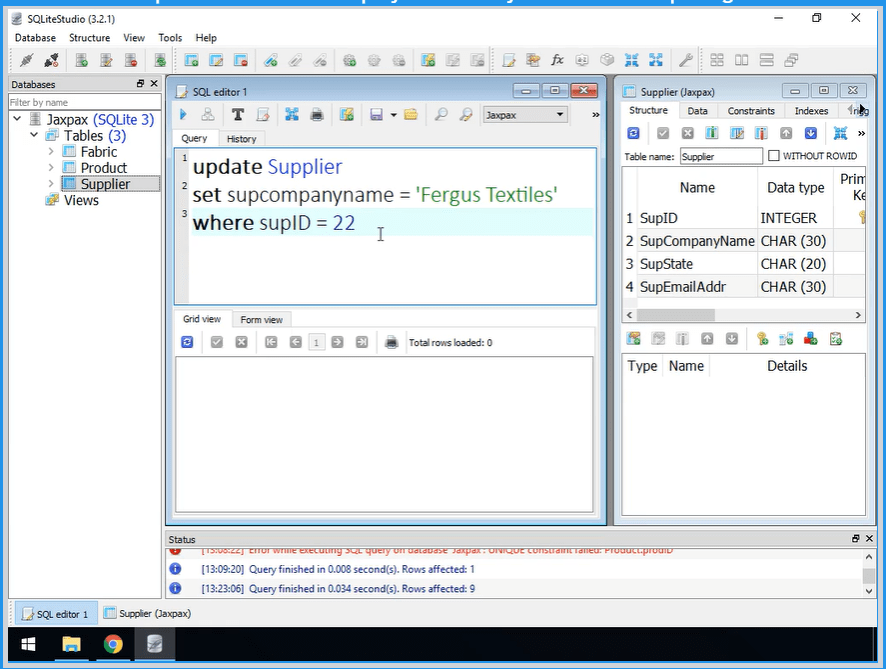
Task: Open configuration with the wrench icon
Action: [685, 60]
